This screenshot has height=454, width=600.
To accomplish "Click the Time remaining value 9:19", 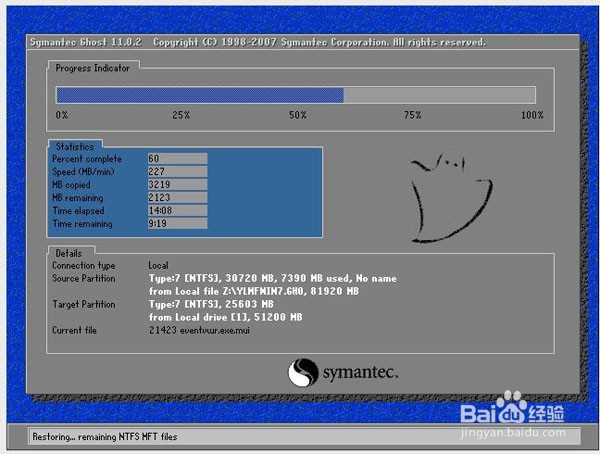I will pyautogui.click(x=178, y=224).
